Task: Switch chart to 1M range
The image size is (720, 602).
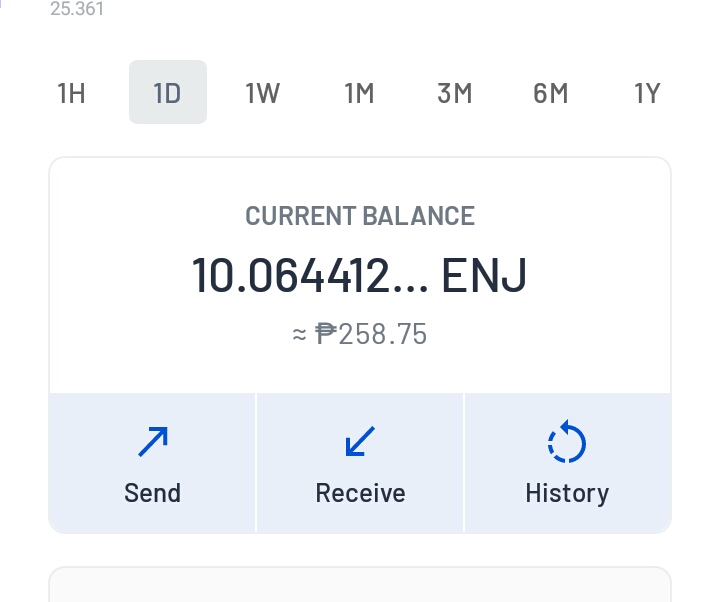Action: coord(360,93)
